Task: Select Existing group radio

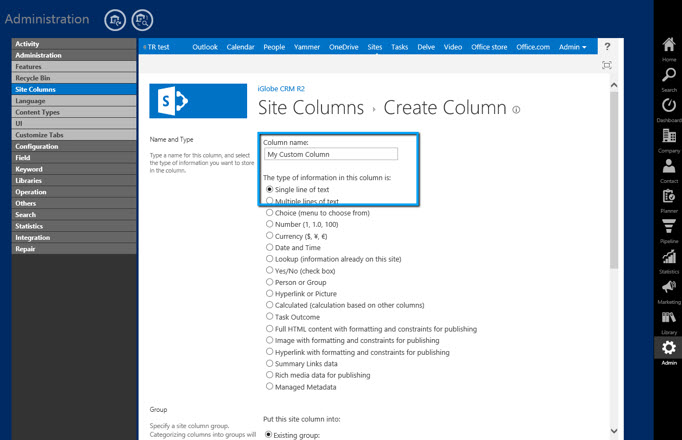Action: [x=268, y=434]
